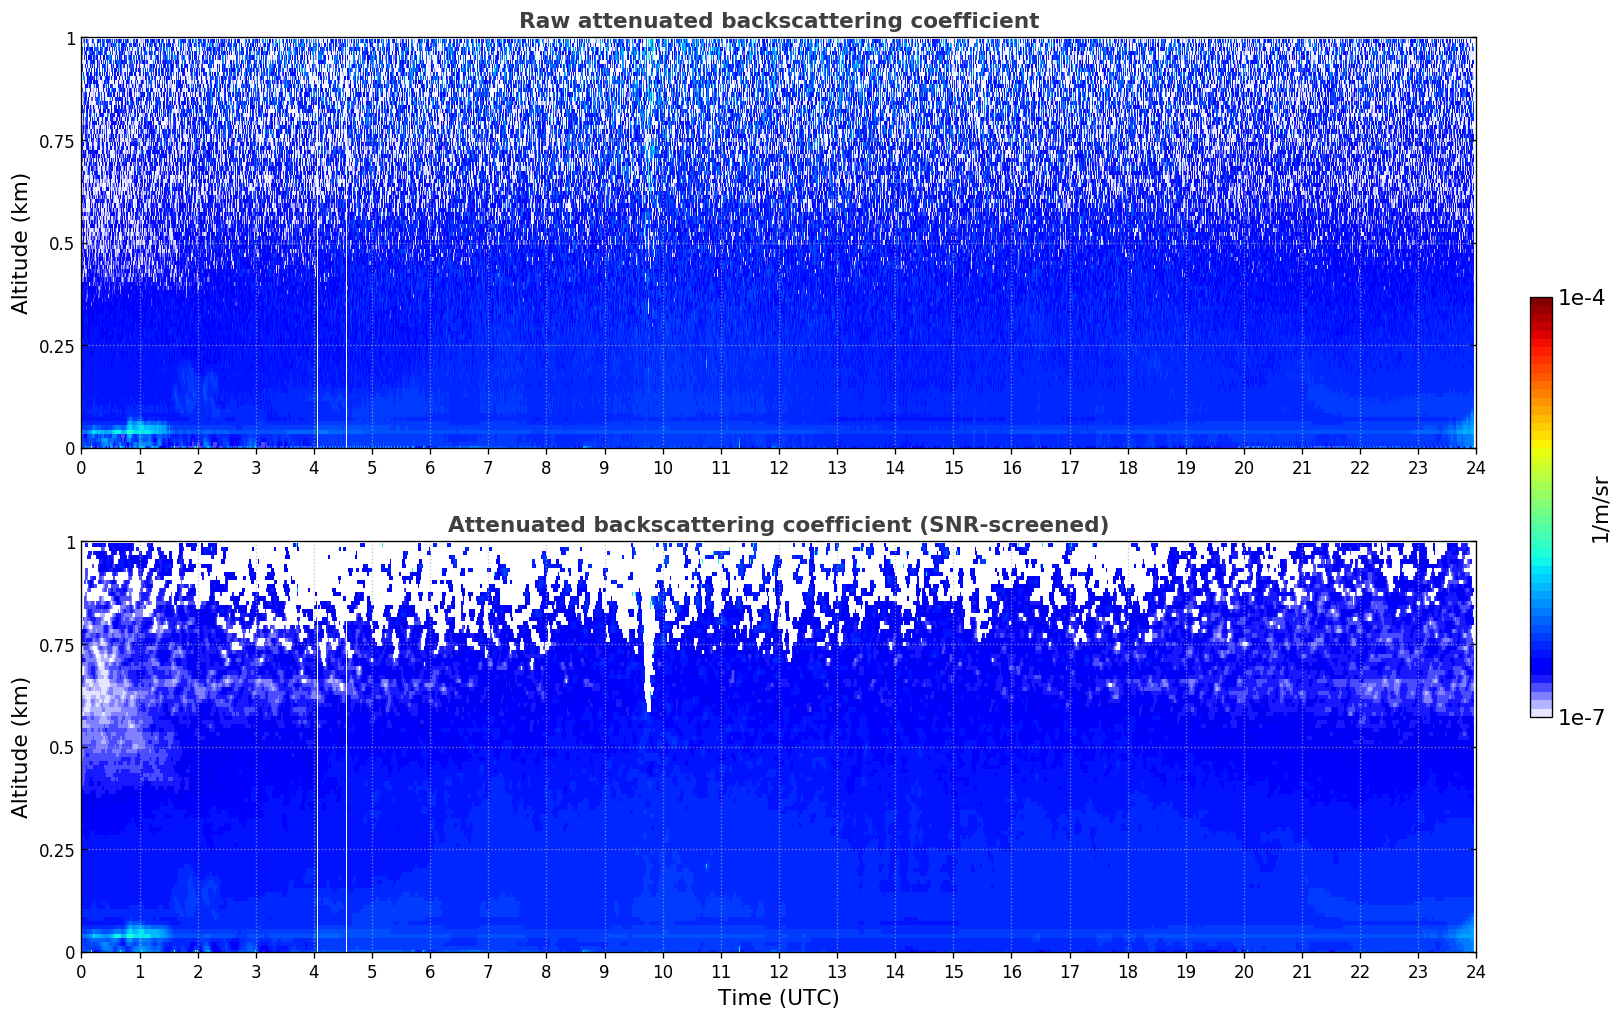This screenshot has height=1020, width=1621.
Task: Click hour tick 21 under the raw plot
Action: [x=1302, y=467]
